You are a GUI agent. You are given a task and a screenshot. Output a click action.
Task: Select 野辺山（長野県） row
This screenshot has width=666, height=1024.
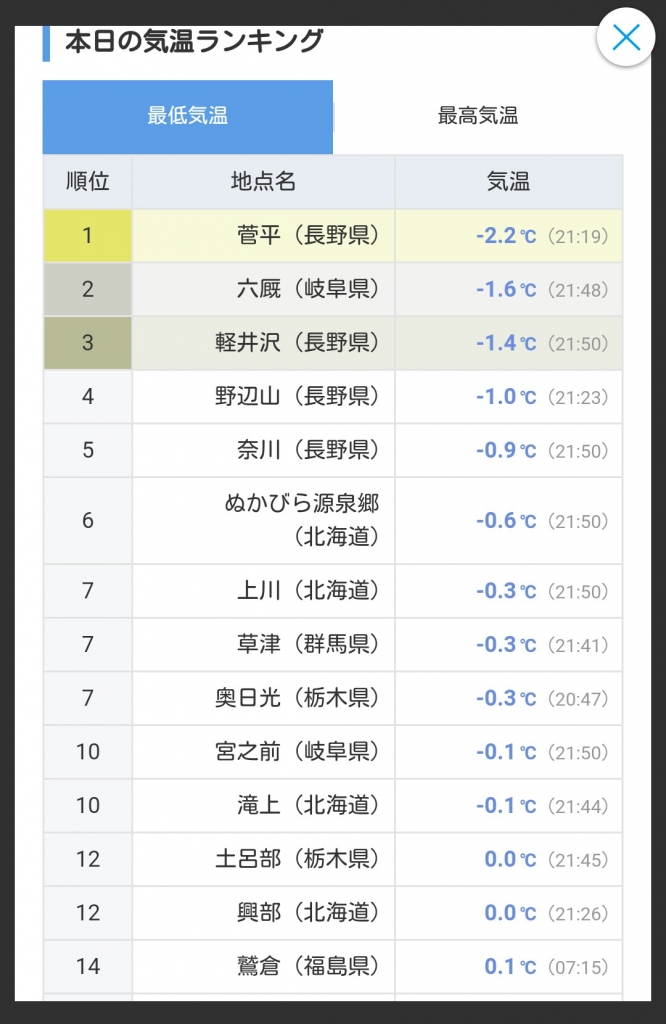point(298,397)
